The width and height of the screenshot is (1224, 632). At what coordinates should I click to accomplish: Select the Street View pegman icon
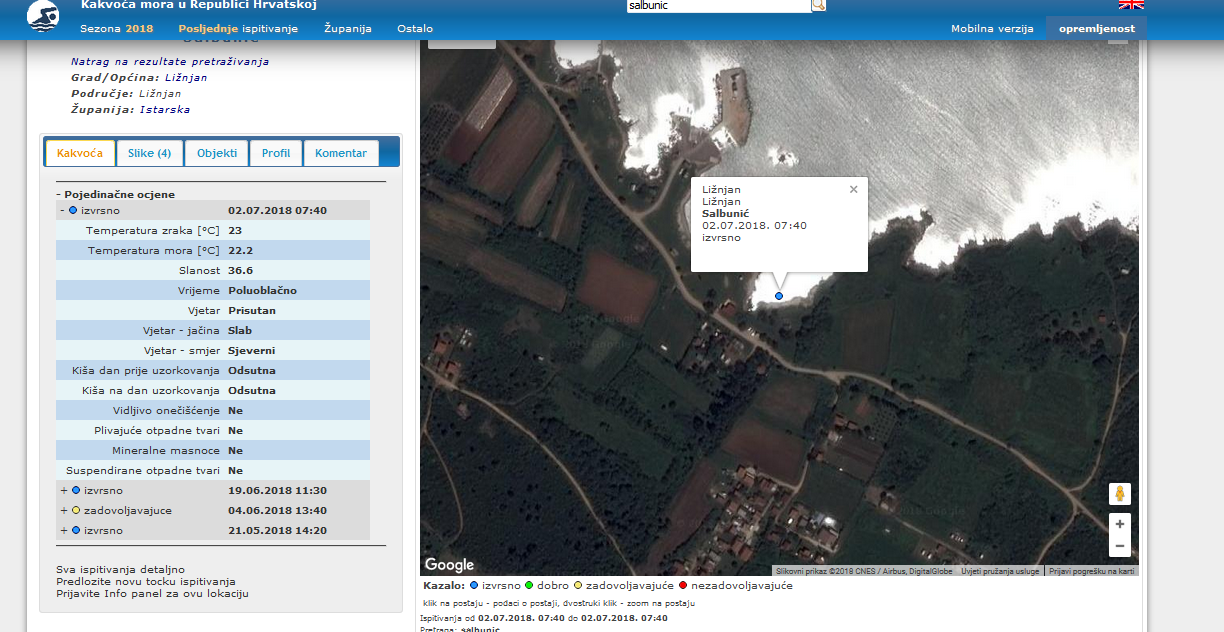coord(1120,494)
